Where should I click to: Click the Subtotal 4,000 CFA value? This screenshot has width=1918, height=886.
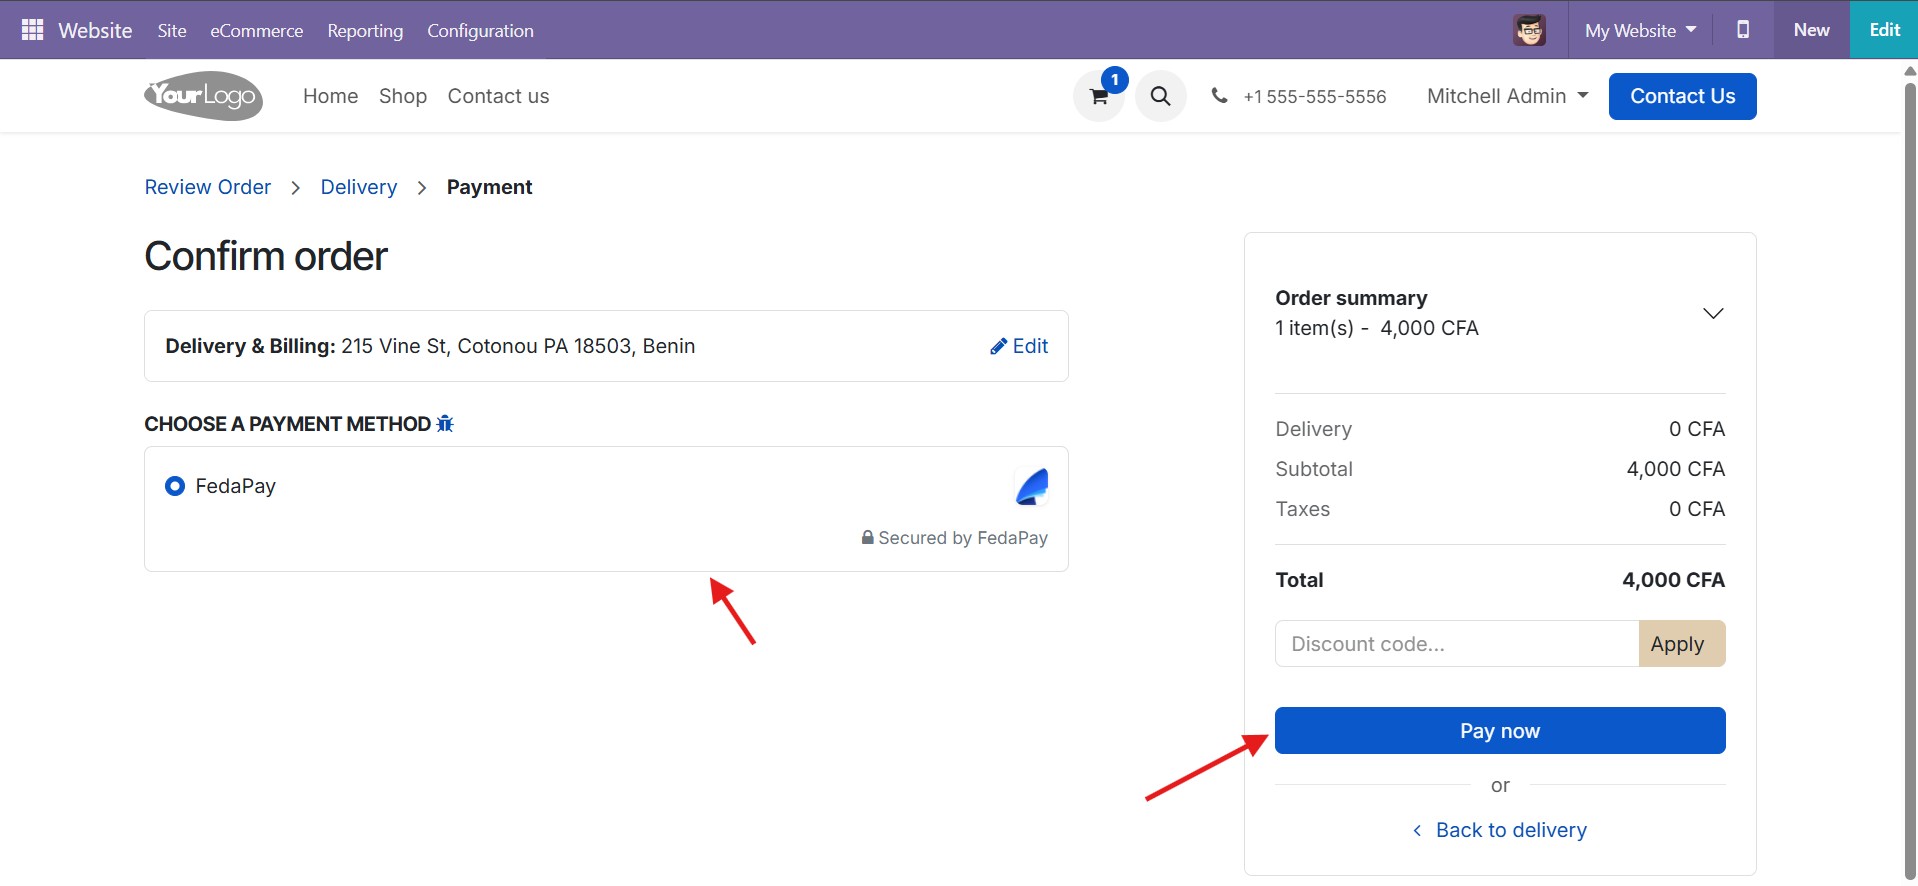pos(1675,469)
